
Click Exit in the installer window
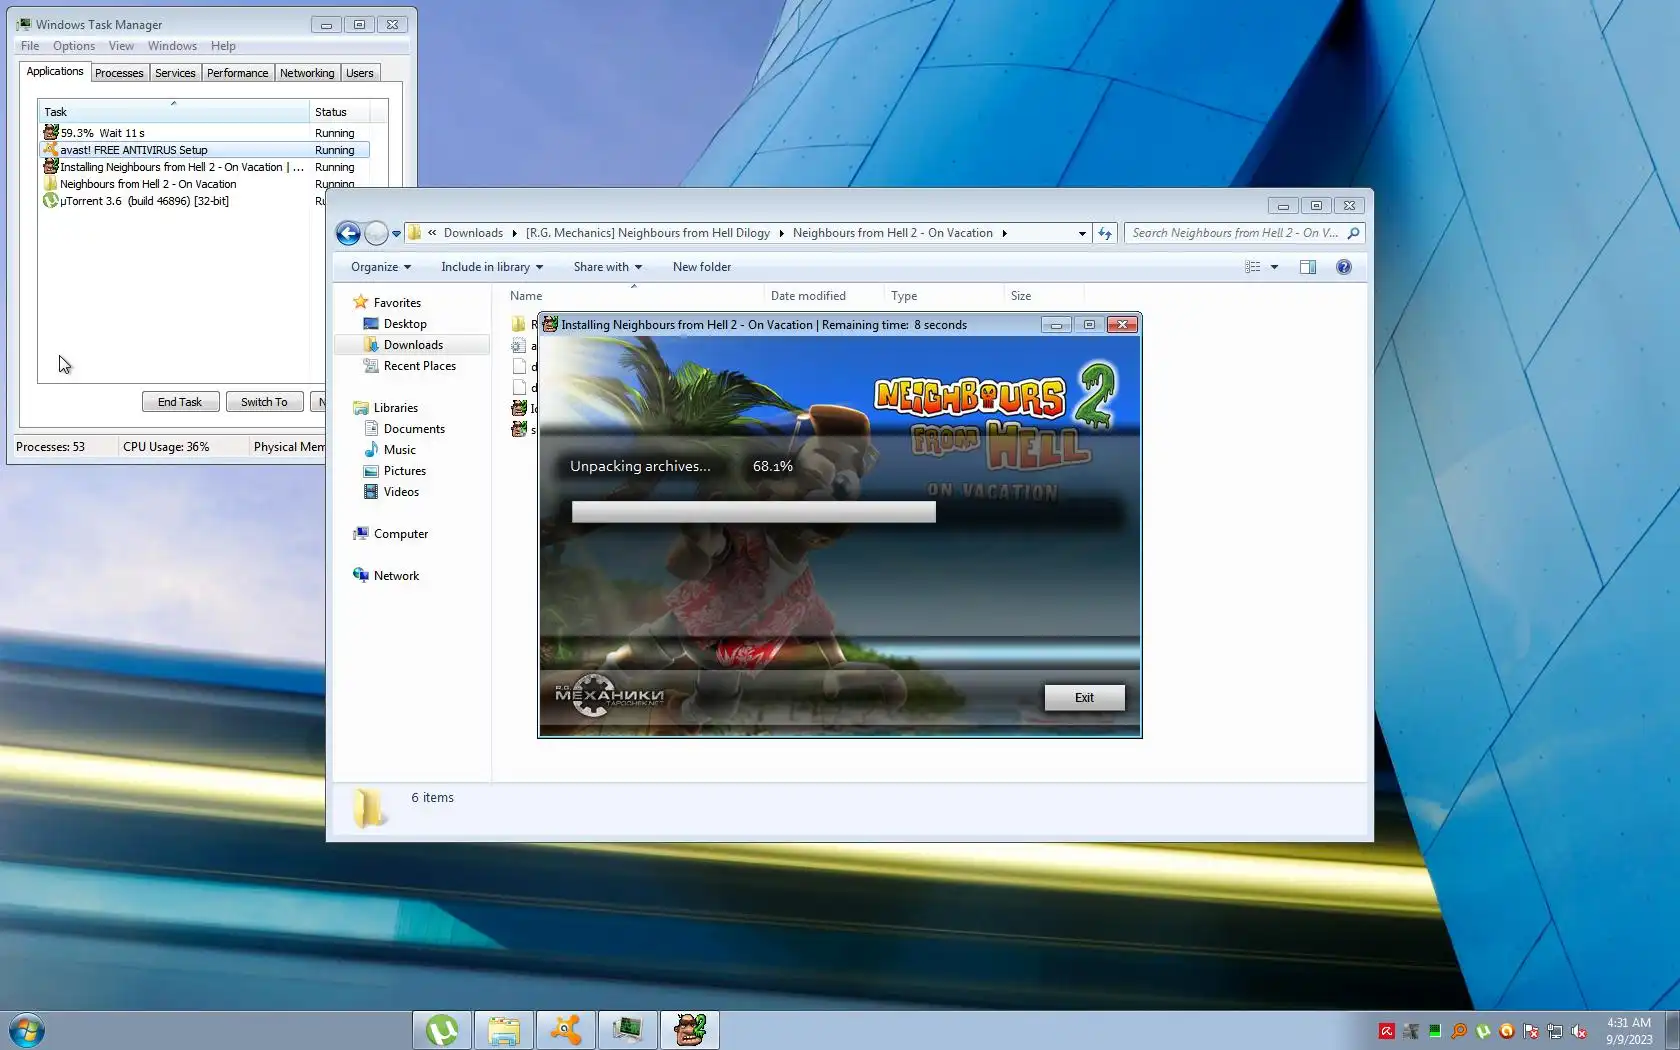(1084, 698)
